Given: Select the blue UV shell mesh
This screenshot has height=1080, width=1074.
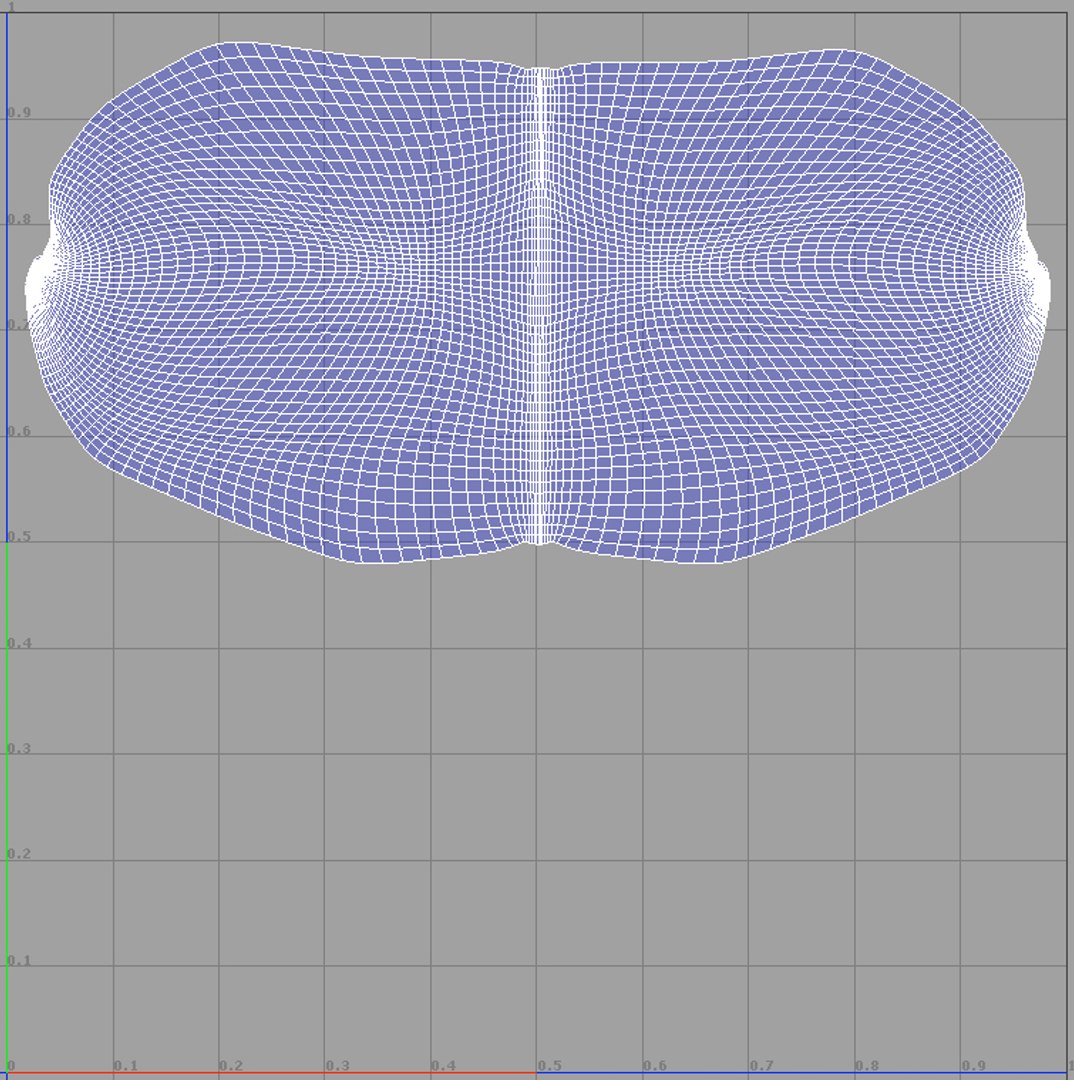Looking at the screenshot, I should 537,303.
